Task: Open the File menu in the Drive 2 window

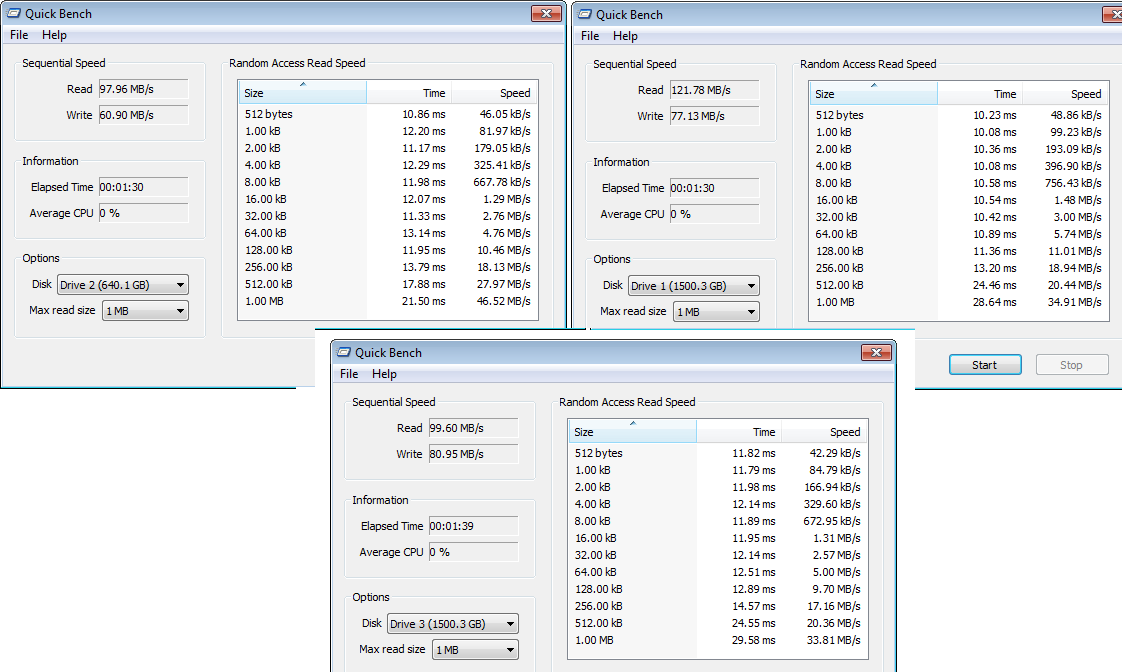Action: click(x=19, y=35)
